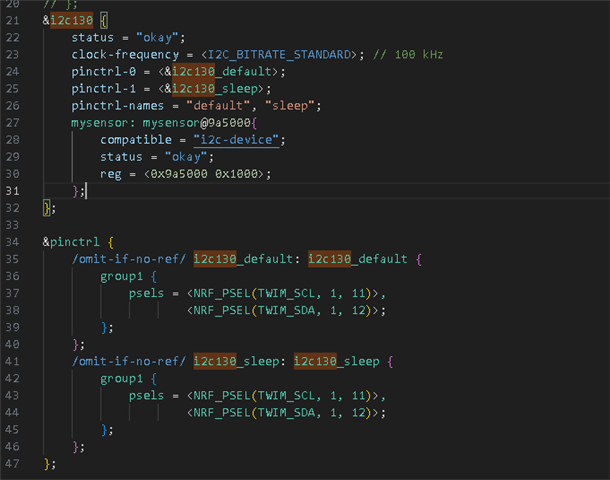Click line number 21 in the gutter
This screenshot has width=610, height=480.
tap(12, 20)
